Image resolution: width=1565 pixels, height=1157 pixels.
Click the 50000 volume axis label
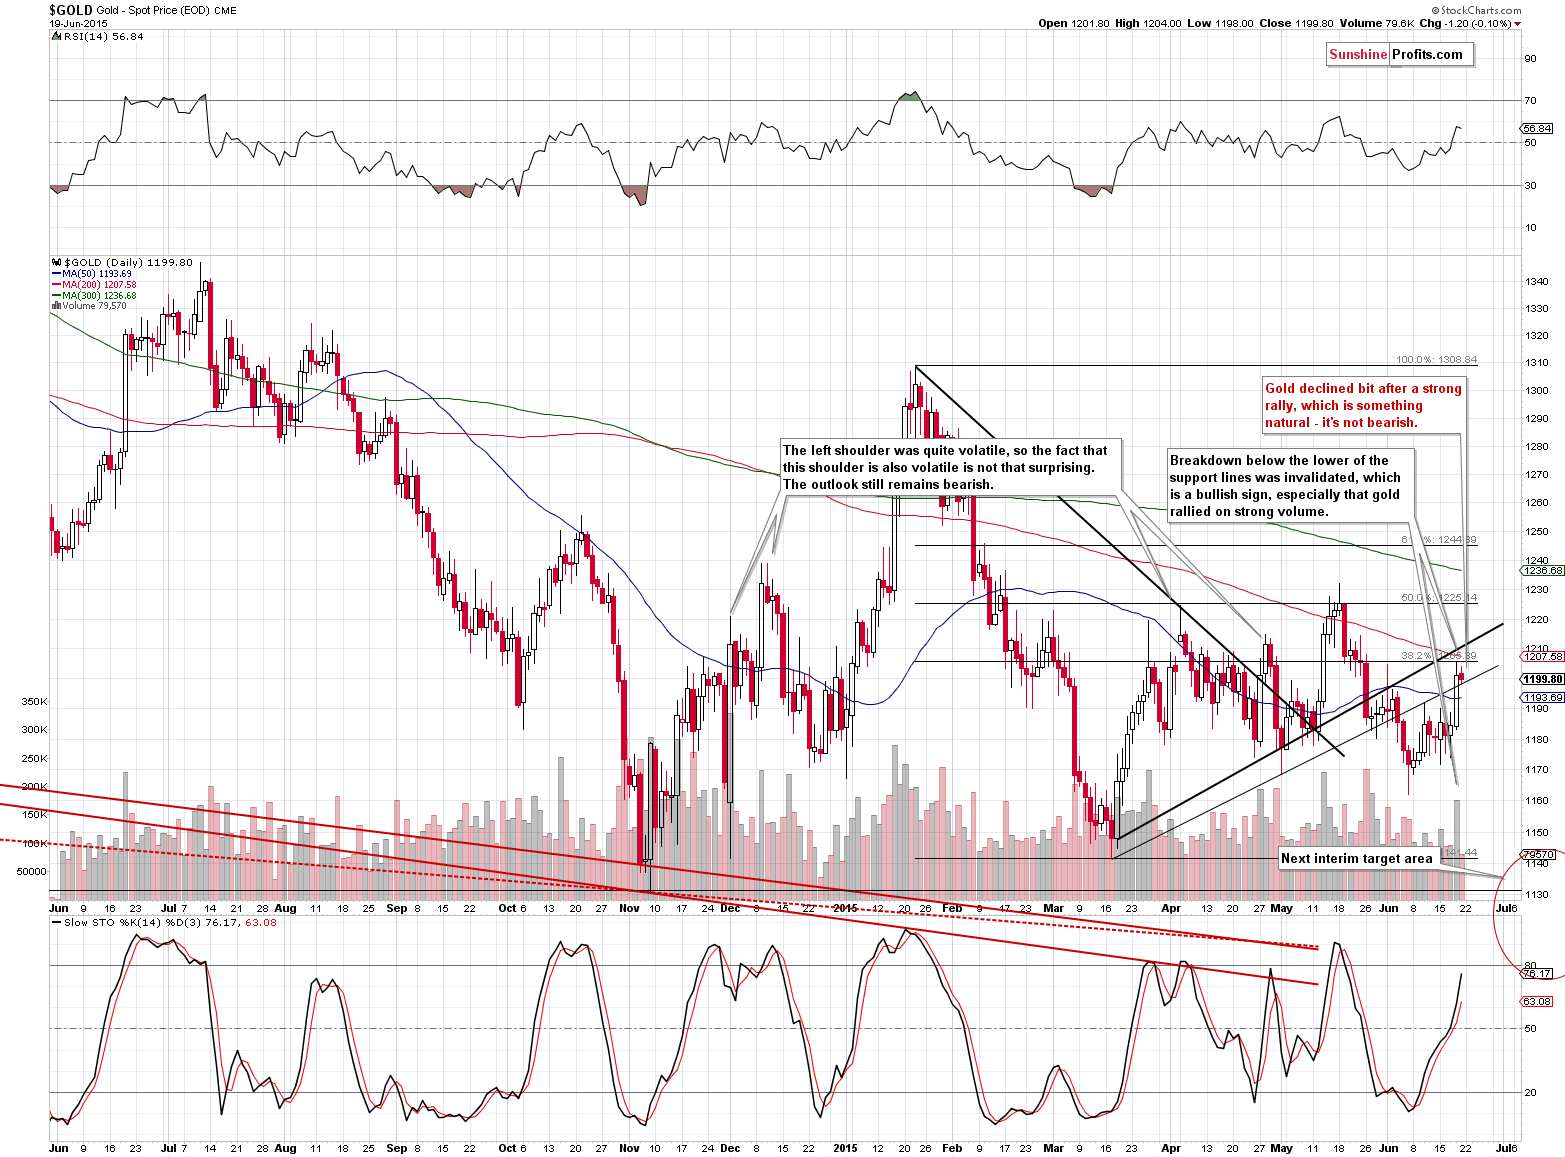pos(32,872)
